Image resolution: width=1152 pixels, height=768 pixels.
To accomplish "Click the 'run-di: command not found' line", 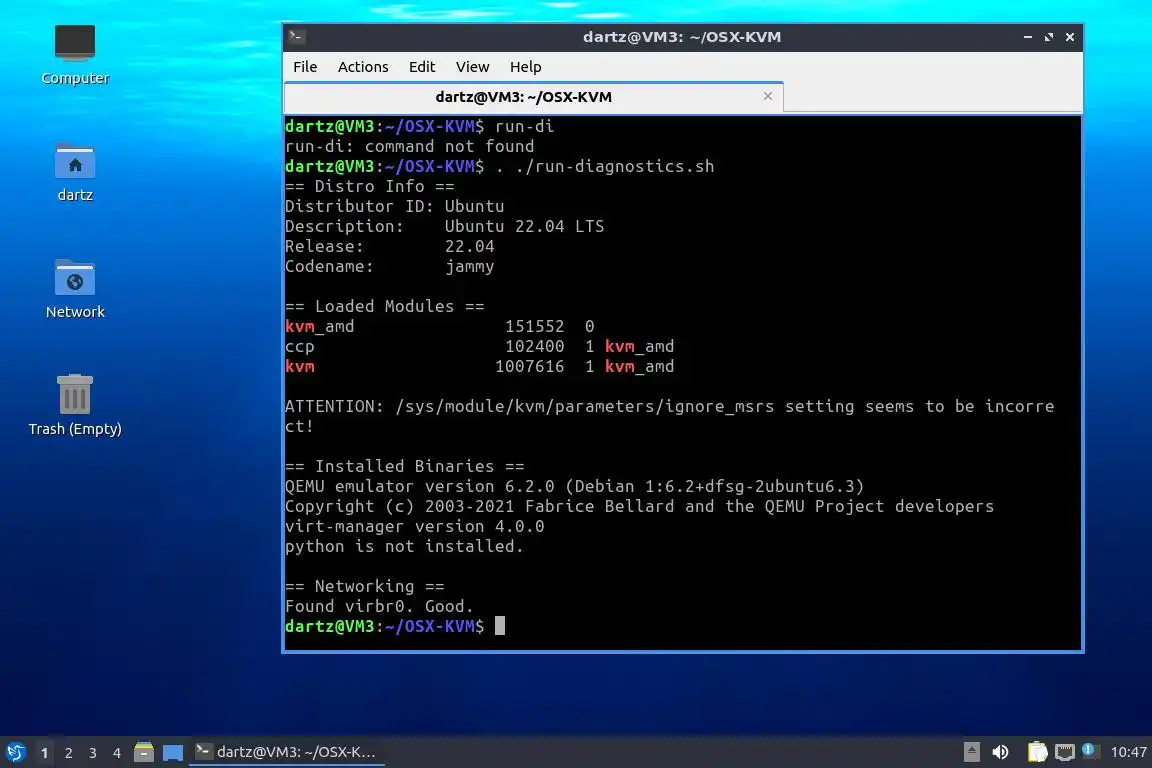I will (409, 146).
